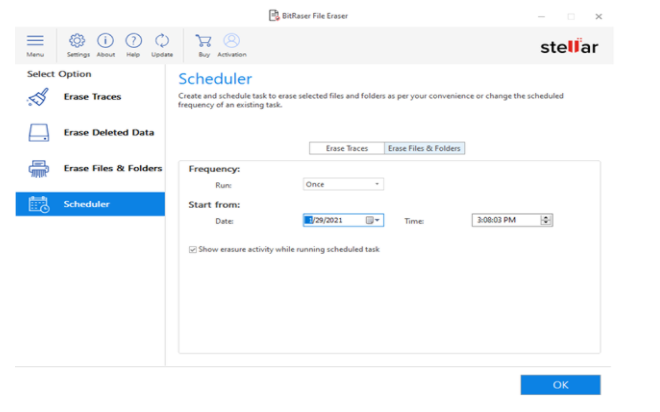
Task: Click the Frequency: label
Action: pyautogui.click(x=214, y=169)
